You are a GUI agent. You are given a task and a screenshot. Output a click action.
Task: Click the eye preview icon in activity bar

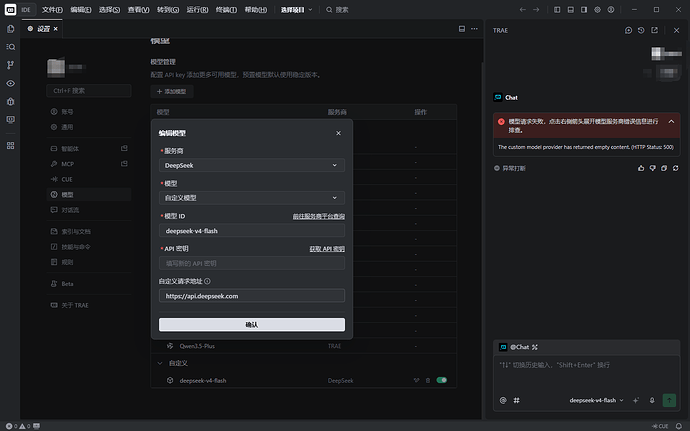click(11, 83)
